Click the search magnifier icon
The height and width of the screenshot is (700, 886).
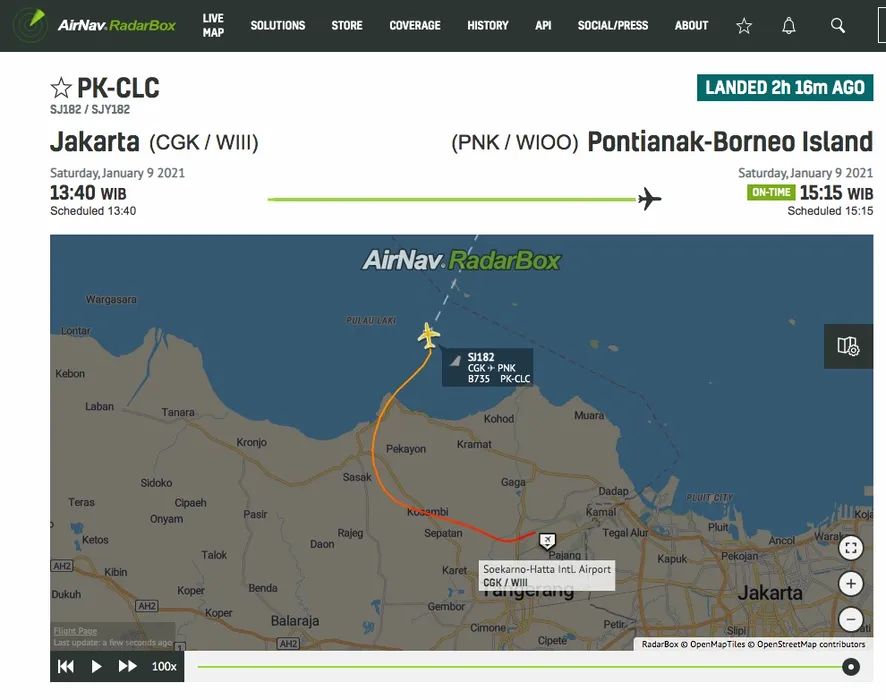(x=838, y=26)
